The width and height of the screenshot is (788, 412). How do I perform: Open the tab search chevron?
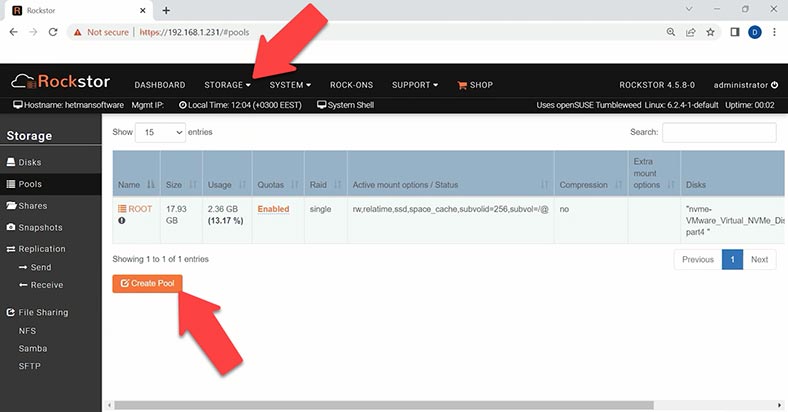689,9
